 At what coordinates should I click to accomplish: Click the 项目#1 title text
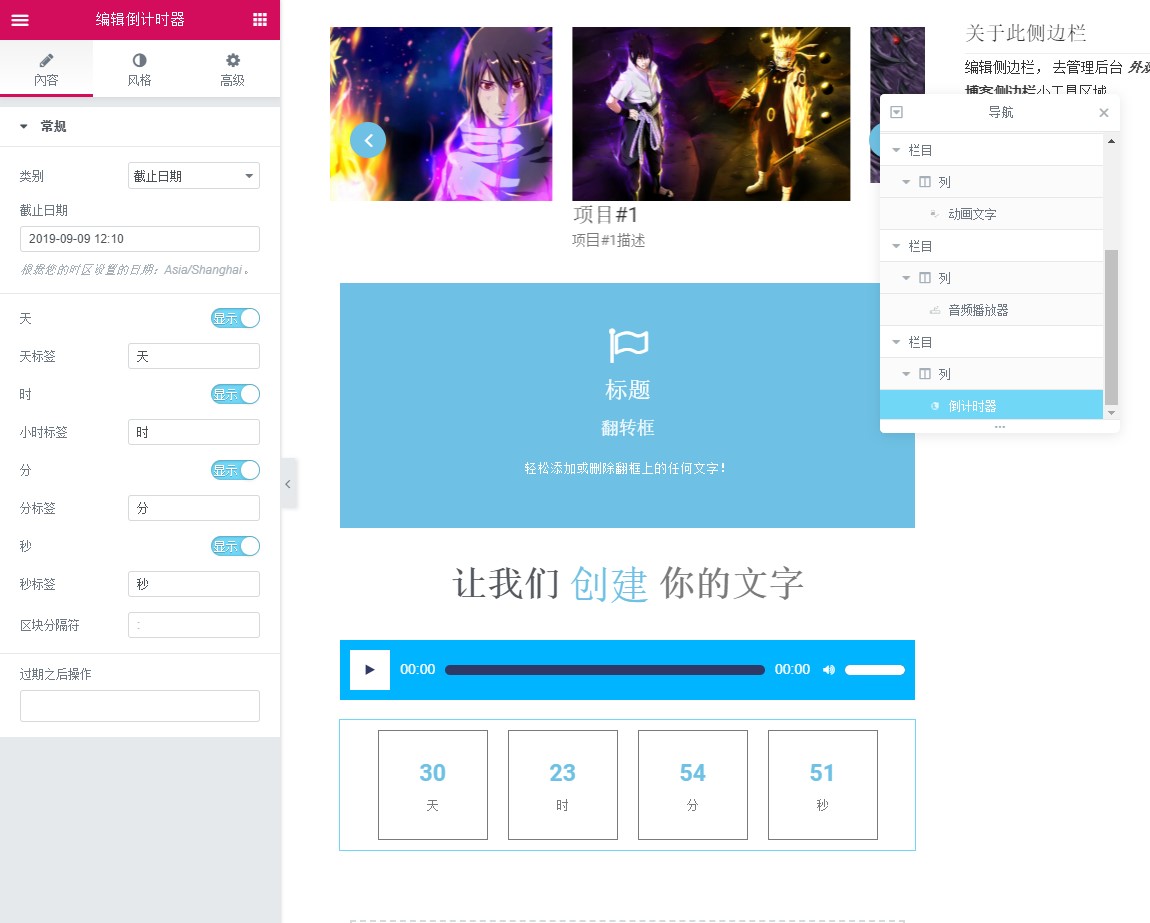[x=605, y=215]
